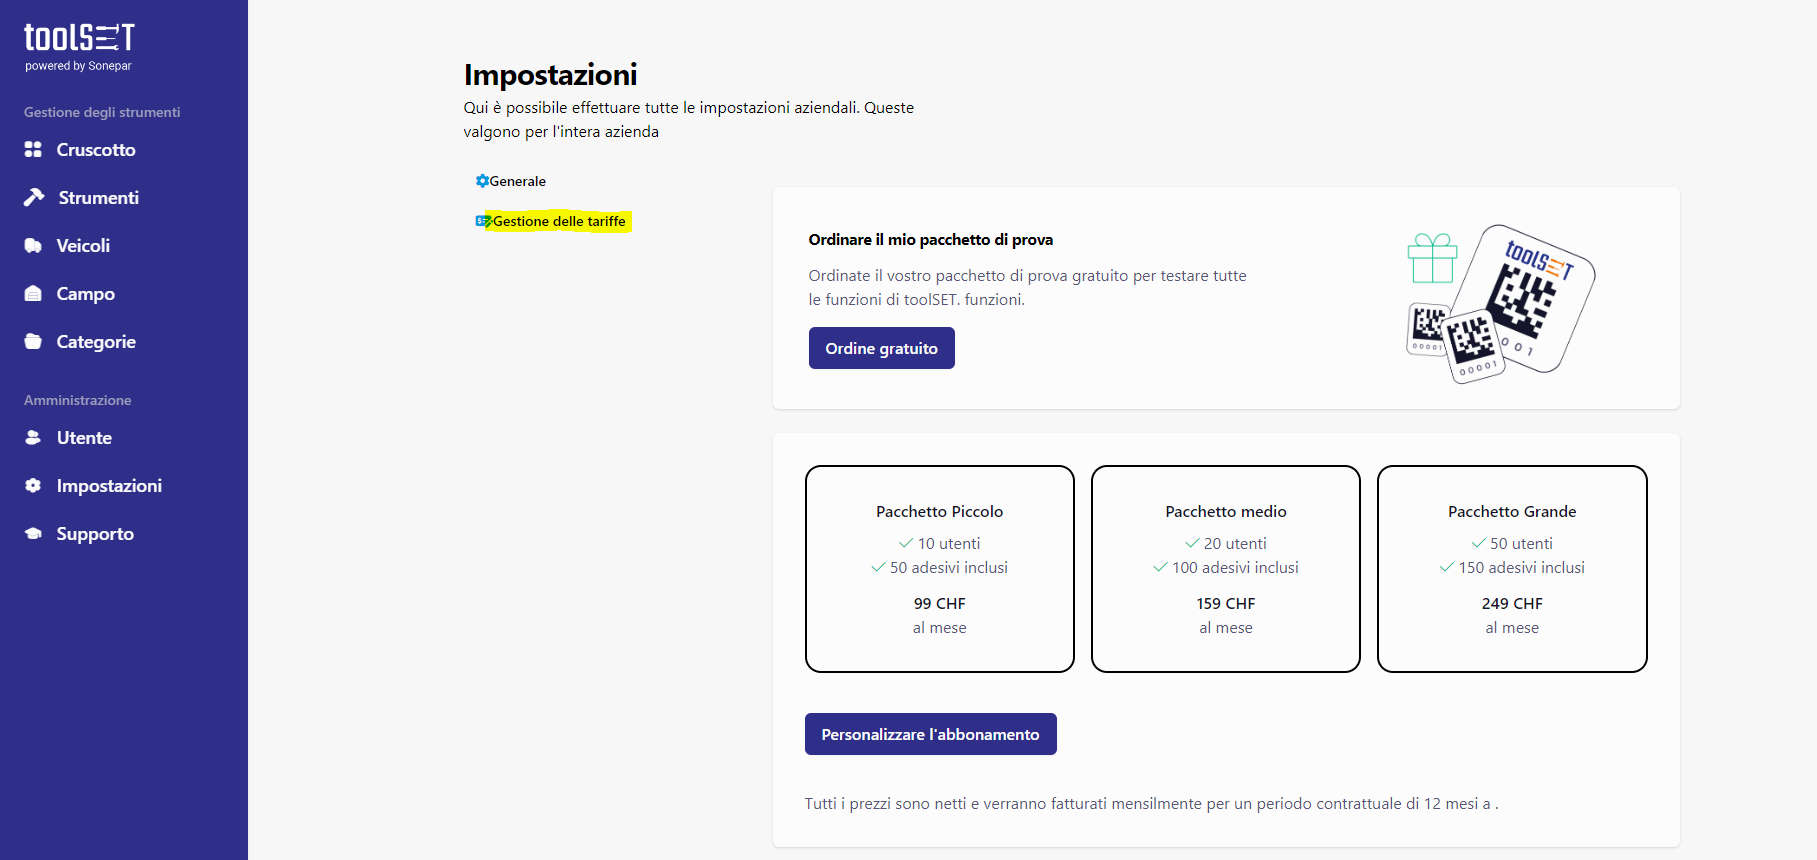This screenshot has width=1817, height=860.
Task: Open the Veicoli truck icon
Action: [33, 245]
